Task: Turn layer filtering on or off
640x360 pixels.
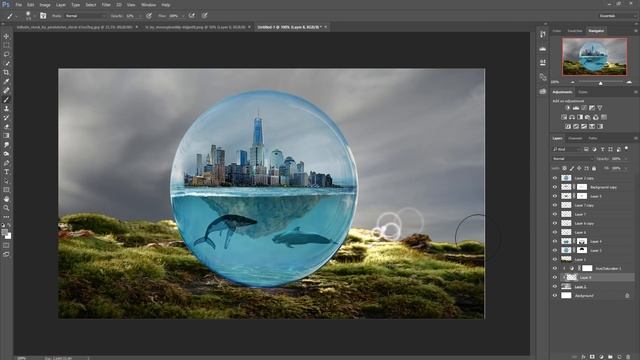Action: coord(627,149)
